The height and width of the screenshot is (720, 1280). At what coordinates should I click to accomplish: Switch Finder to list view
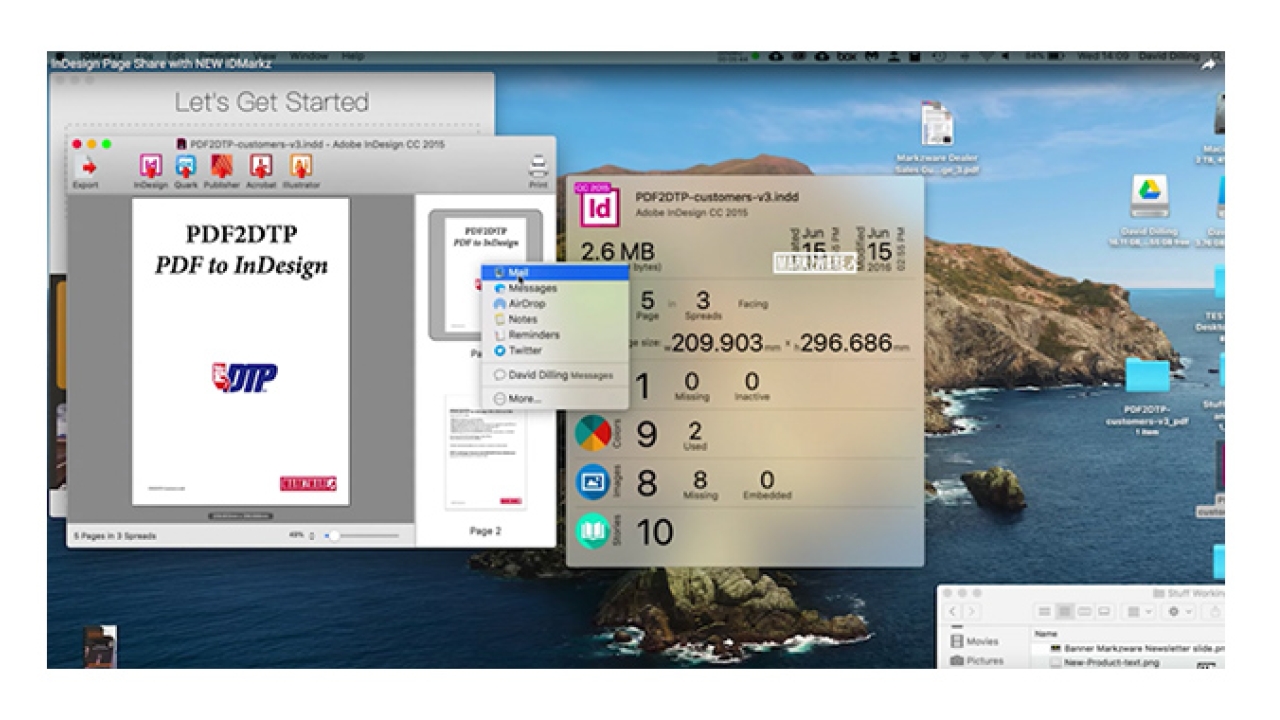[1064, 611]
